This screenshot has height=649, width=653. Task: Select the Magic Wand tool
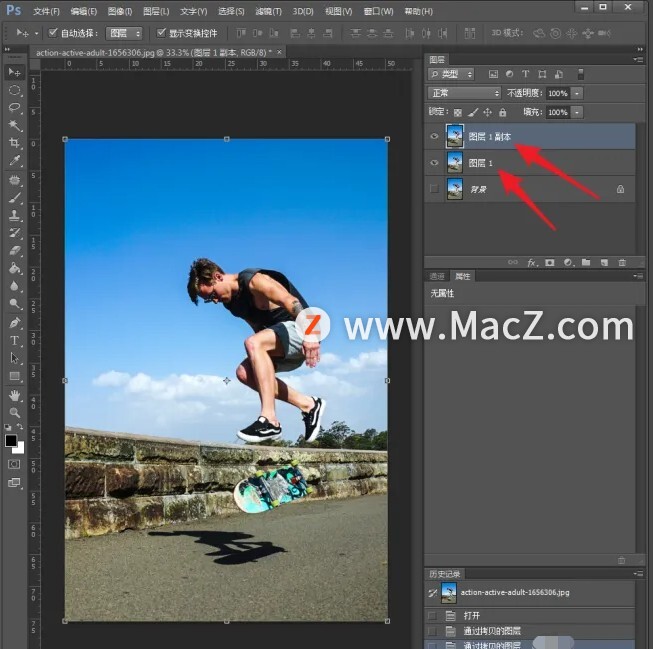pyautogui.click(x=15, y=126)
